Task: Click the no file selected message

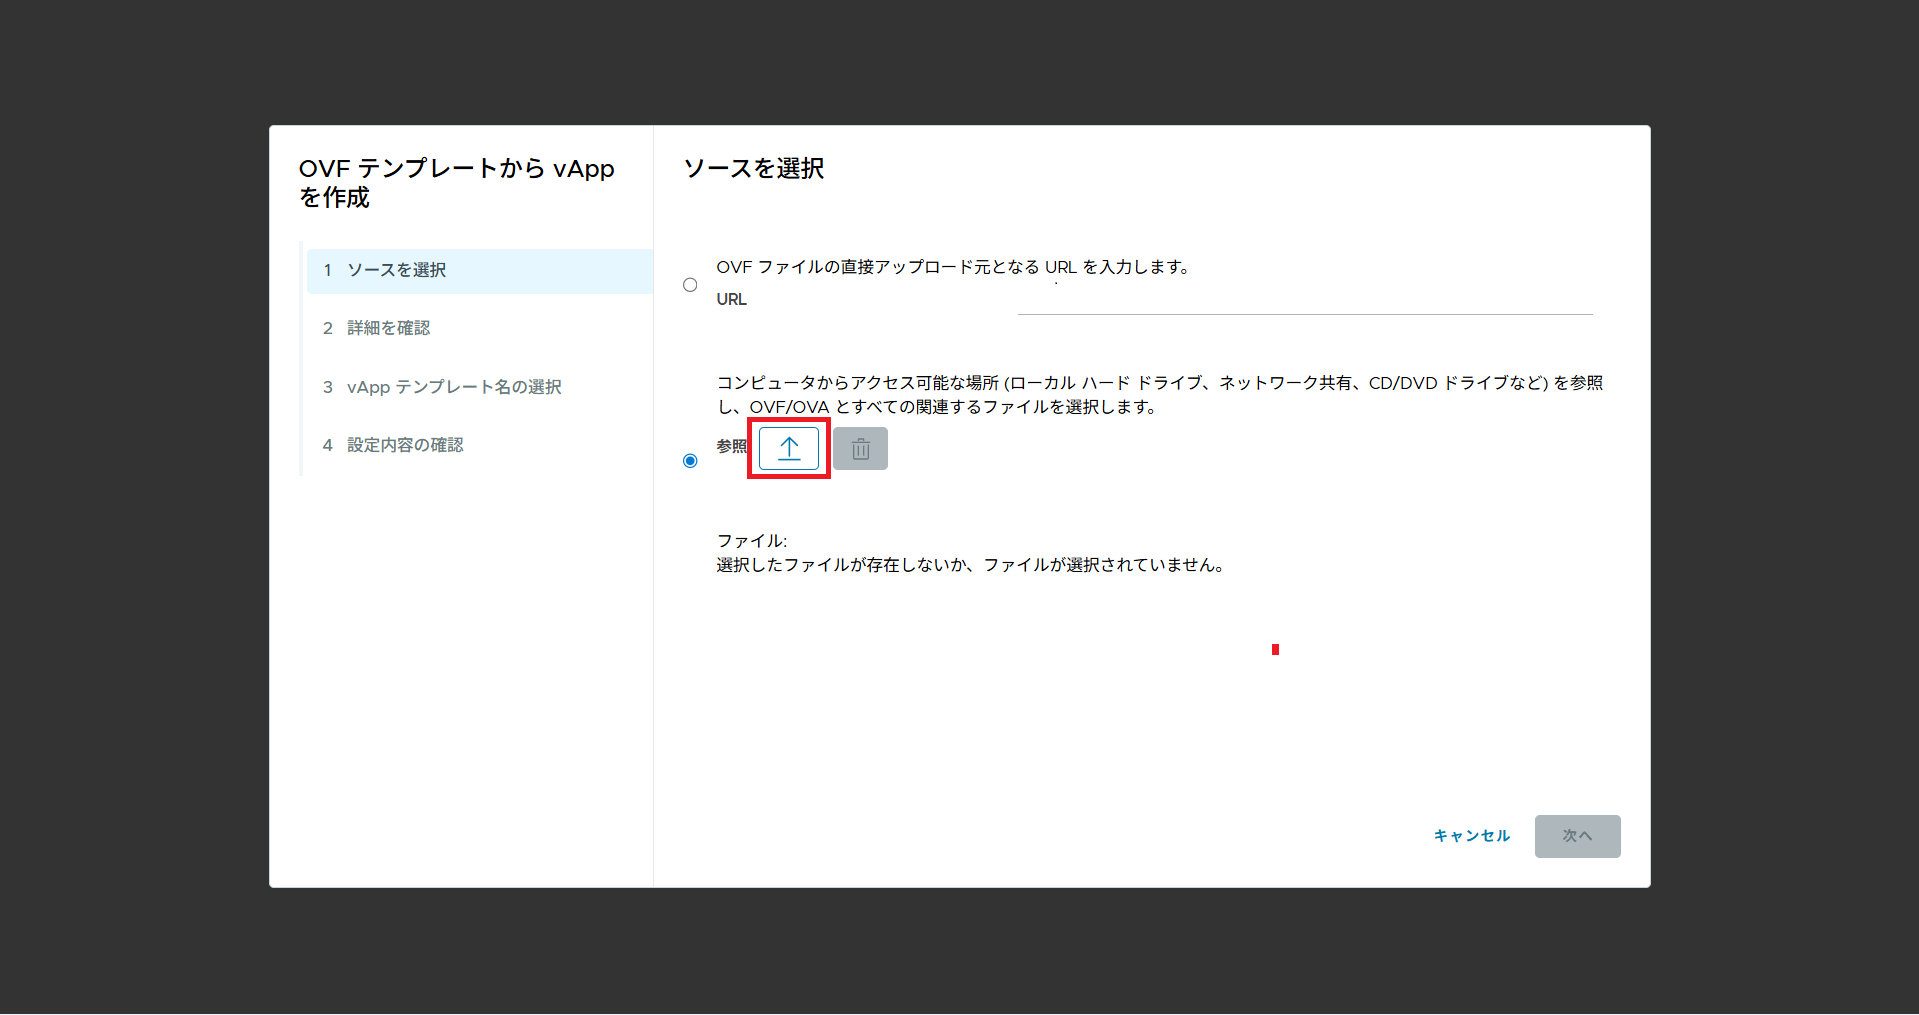Action: pos(970,565)
